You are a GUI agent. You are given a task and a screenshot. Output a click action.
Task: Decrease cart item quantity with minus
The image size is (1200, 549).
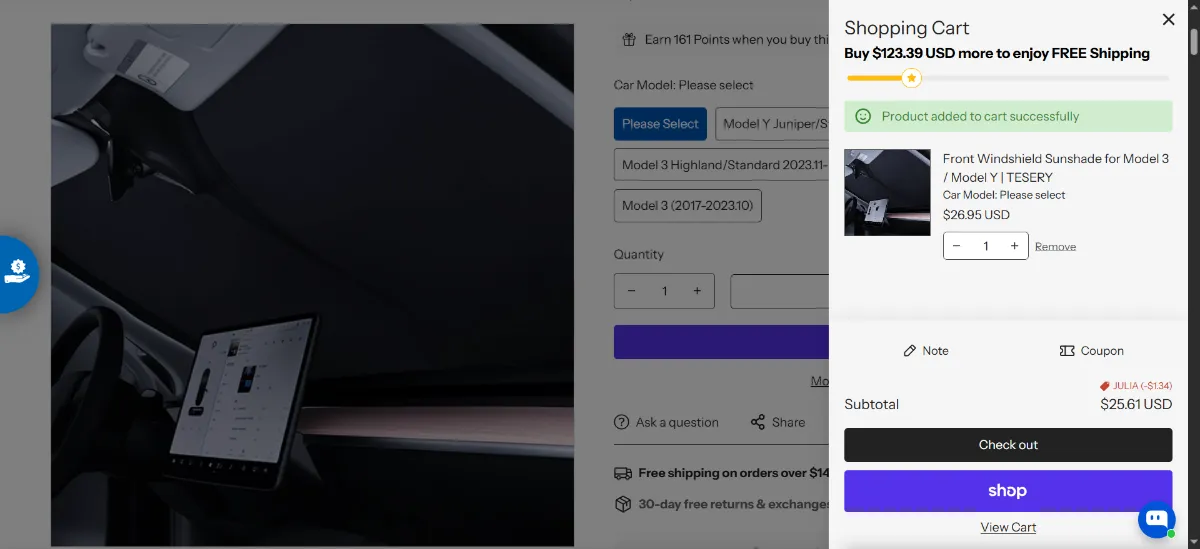[x=957, y=246]
